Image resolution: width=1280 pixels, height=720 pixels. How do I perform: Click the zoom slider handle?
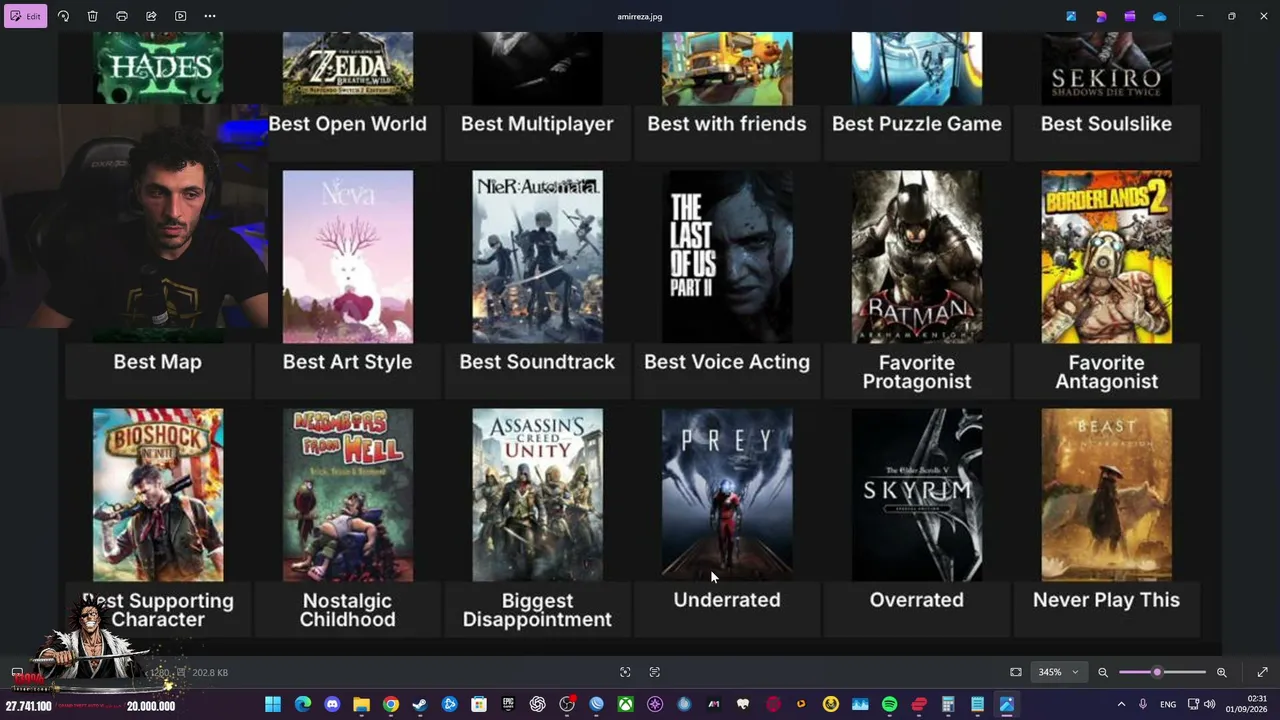click(1157, 672)
